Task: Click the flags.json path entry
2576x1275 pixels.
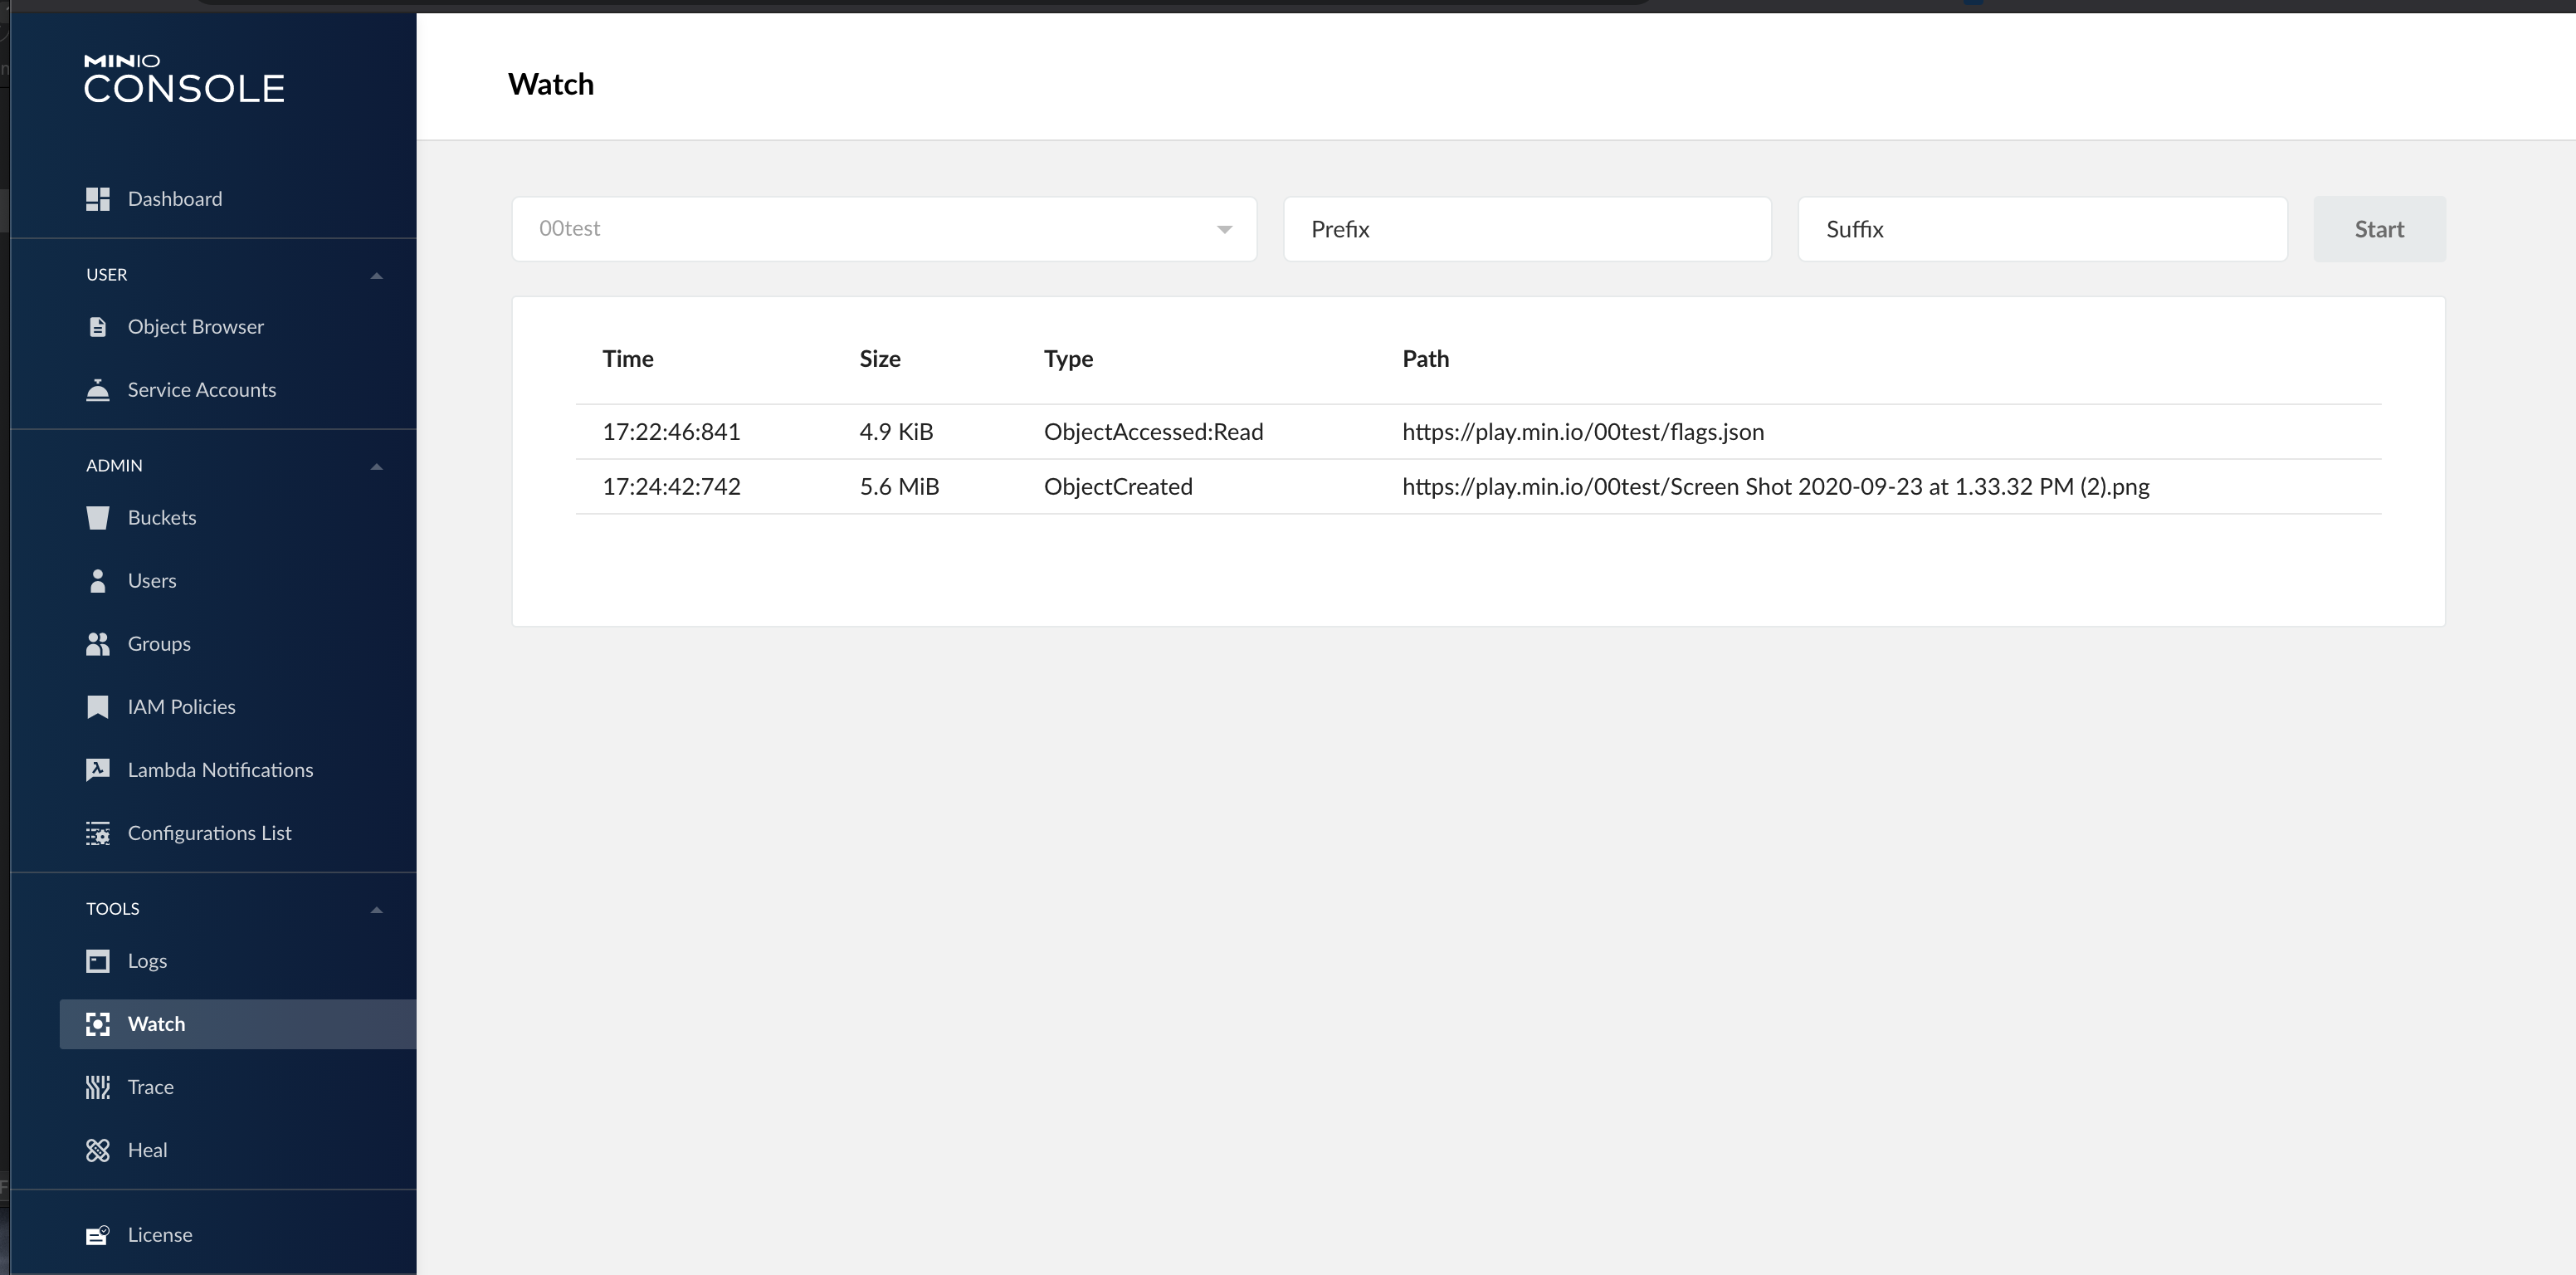Action: pos(1583,432)
